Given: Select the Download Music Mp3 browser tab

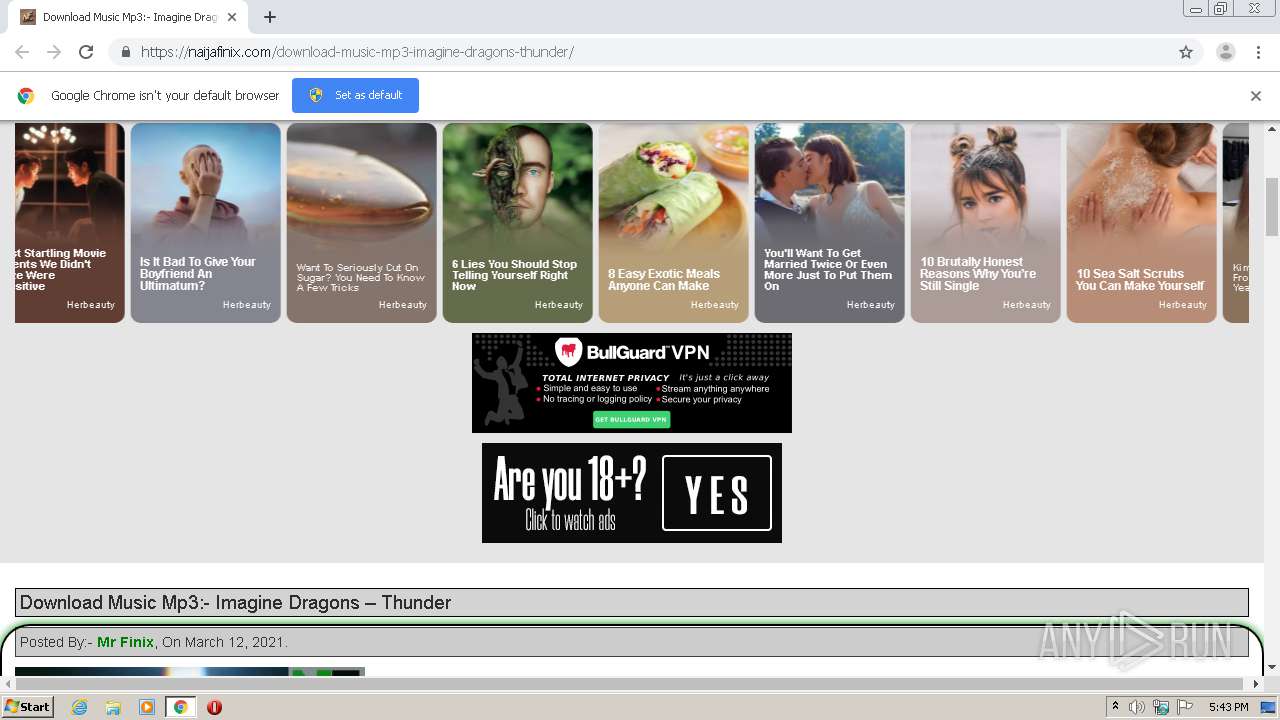Looking at the screenshot, I should click(x=128, y=17).
